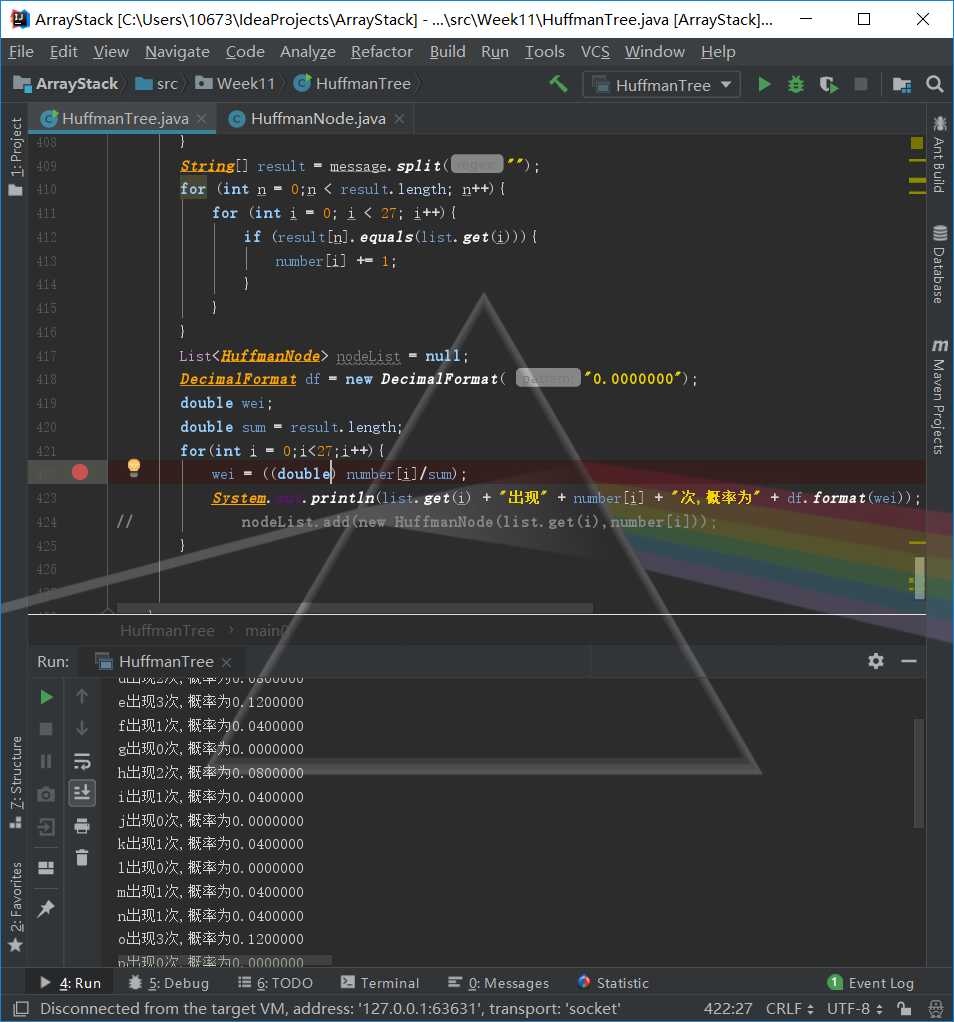Viewport: 954px width, 1022px height.
Task: Change line separator via CRLF selector
Action: (790, 1009)
